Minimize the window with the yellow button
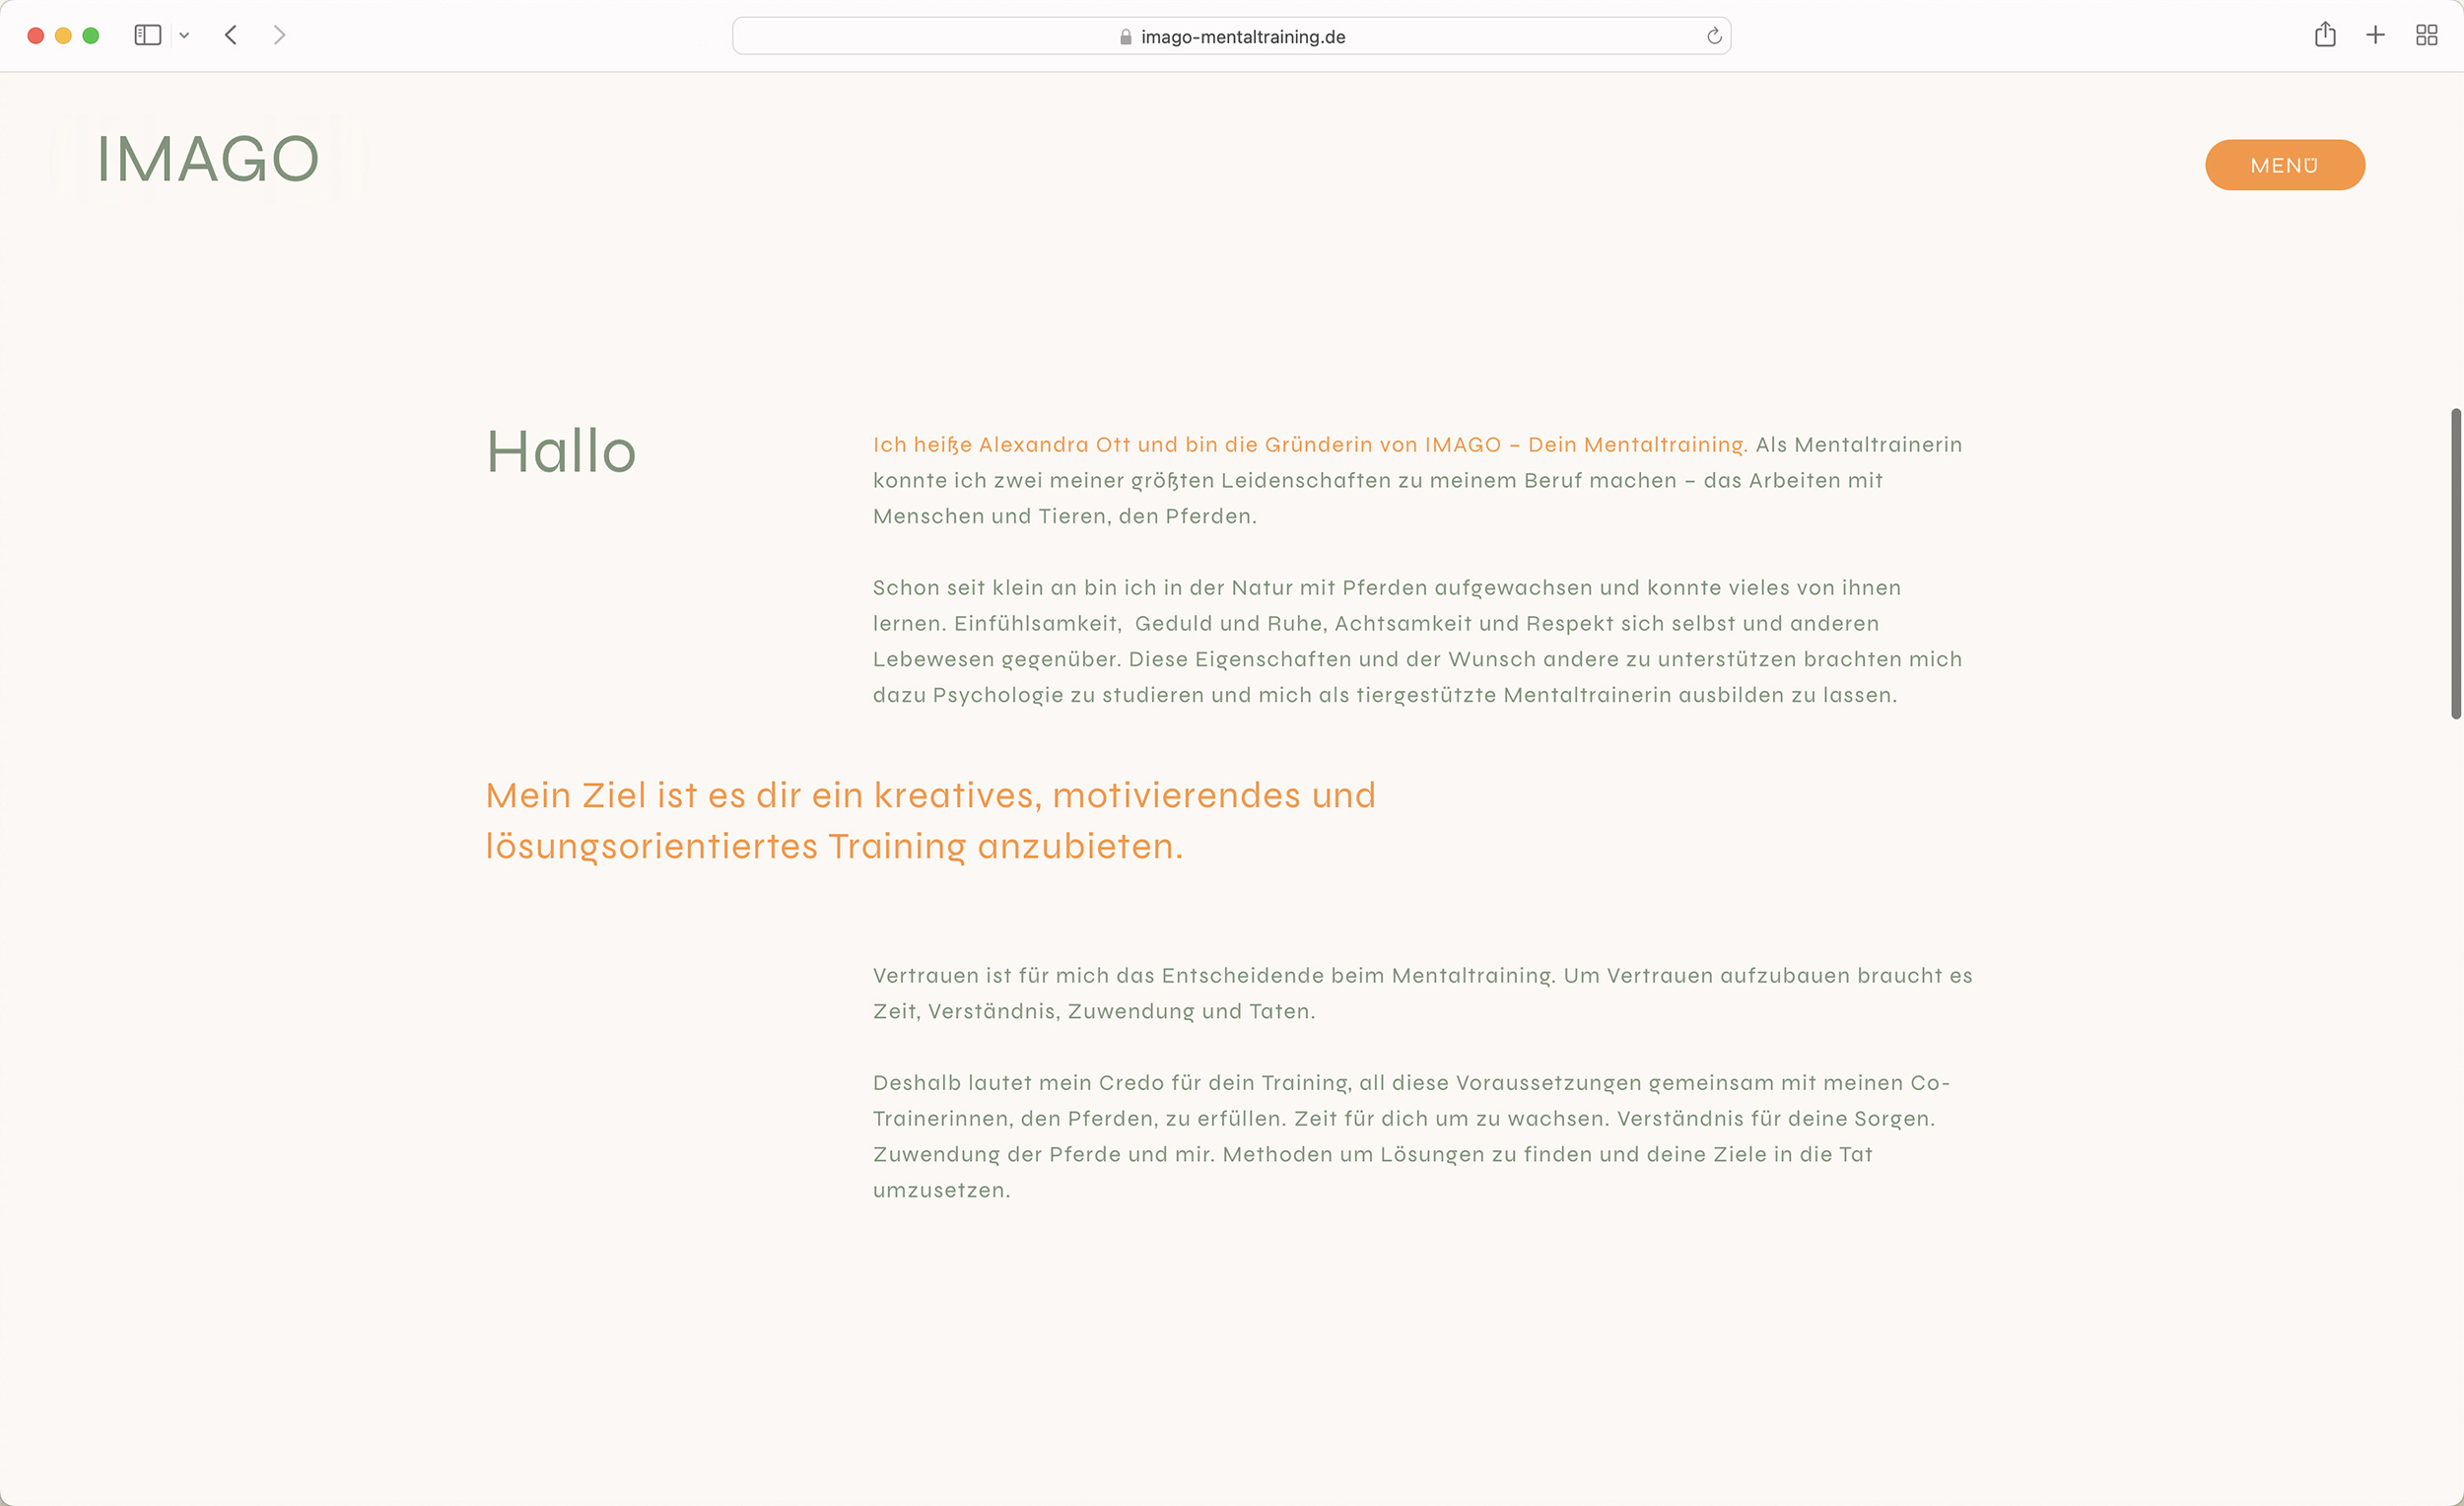The height and width of the screenshot is (1506, 2464). coord(63,36)
